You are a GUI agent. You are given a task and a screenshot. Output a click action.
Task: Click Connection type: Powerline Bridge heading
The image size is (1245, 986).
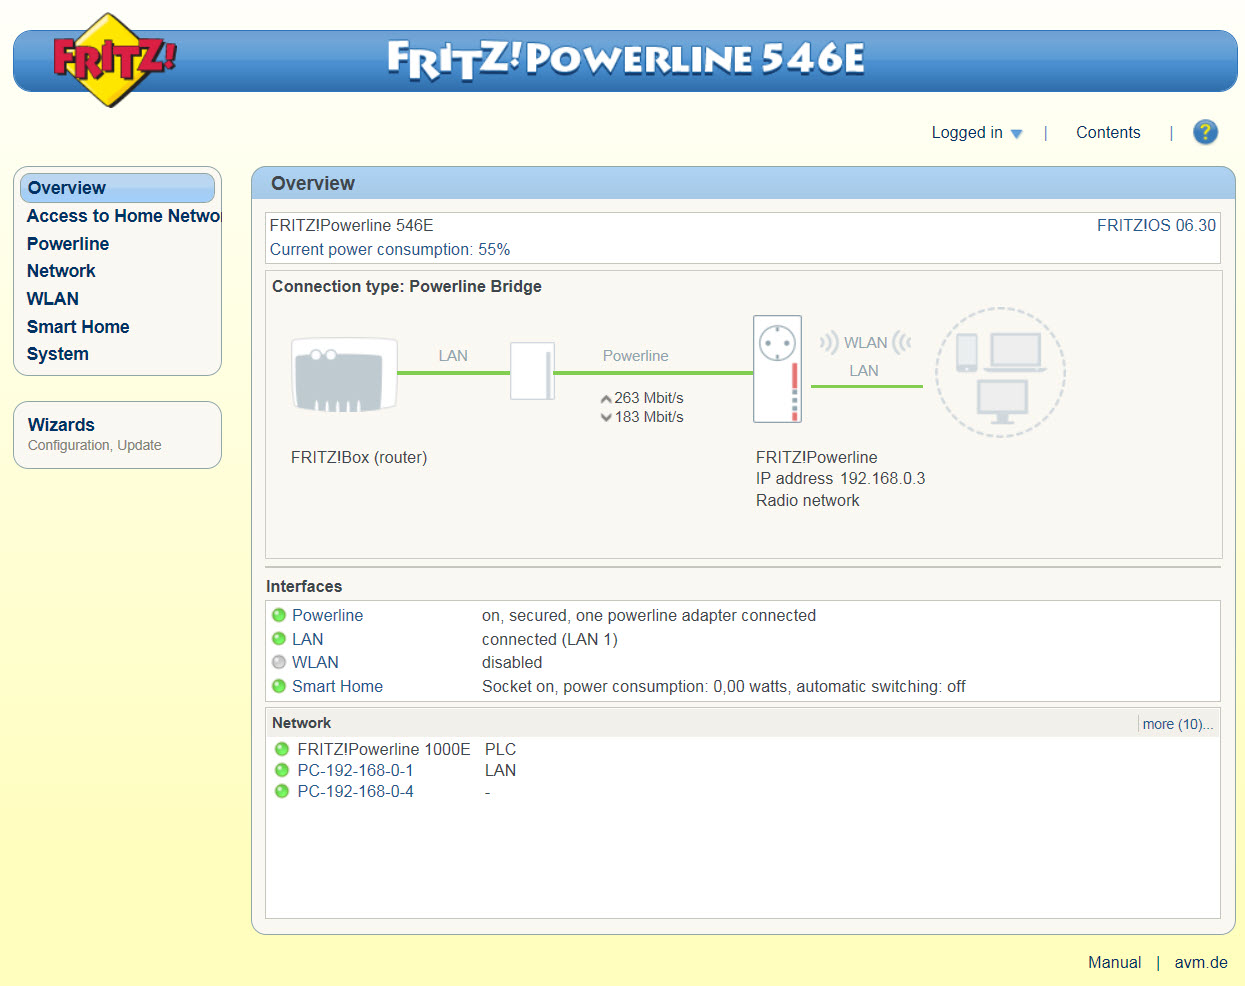coord(407,286)
